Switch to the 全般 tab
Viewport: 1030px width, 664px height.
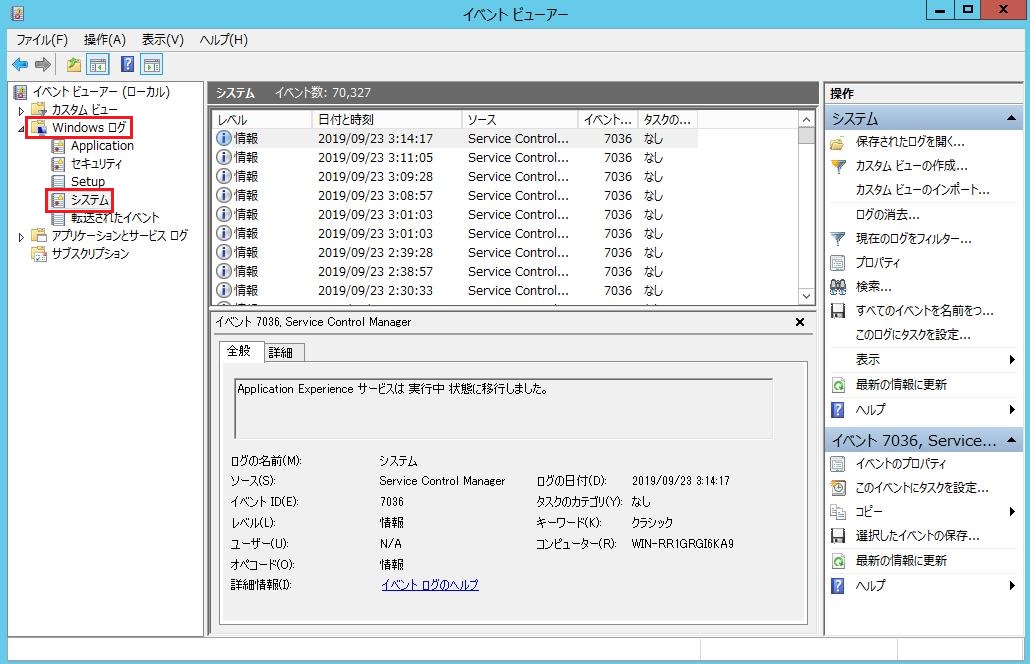[x=239, y=351]
